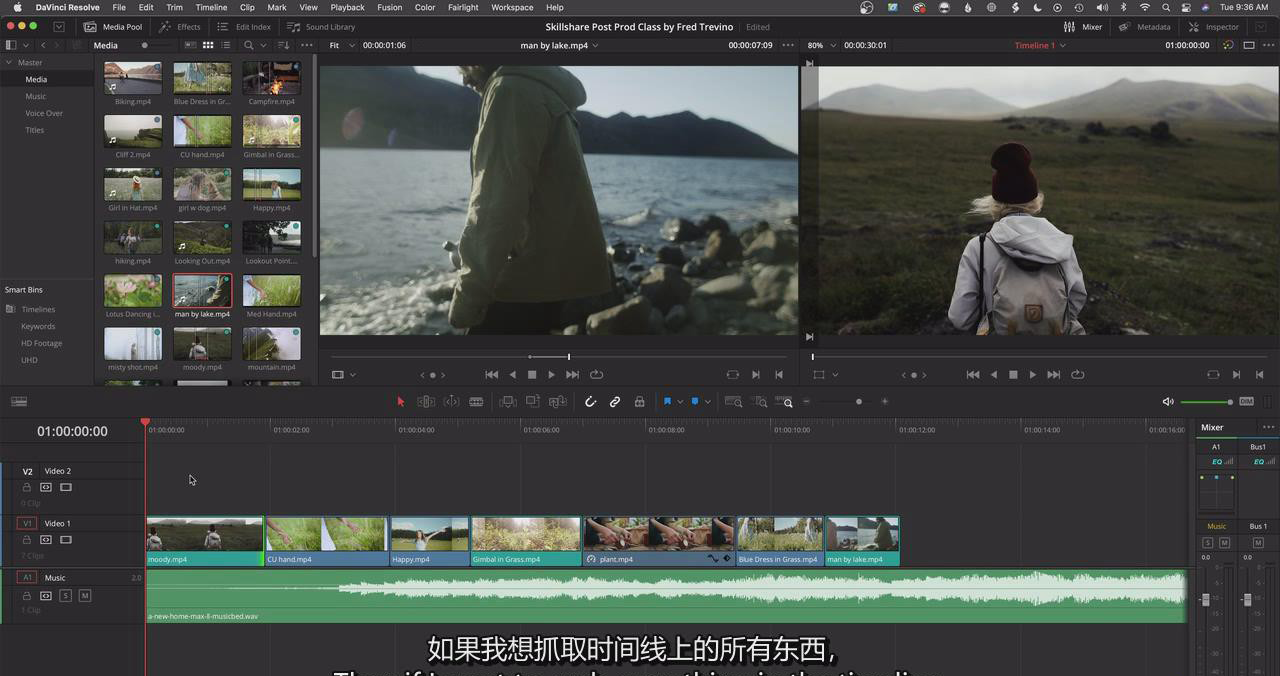The width and height of the screenshot is (1280, 676).
Task: Open the Metadata panel button
Action: 1145,27
